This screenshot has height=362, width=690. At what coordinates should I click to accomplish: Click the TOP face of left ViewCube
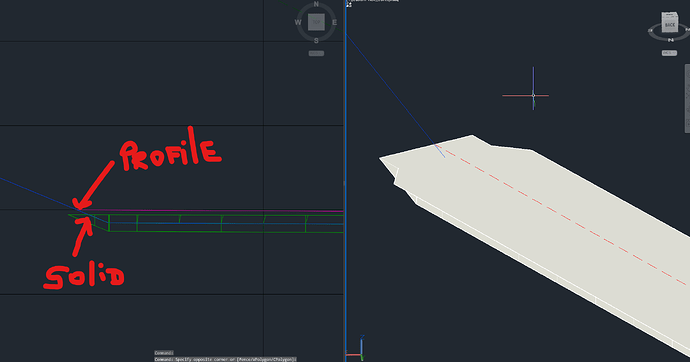tap(316, 22)
